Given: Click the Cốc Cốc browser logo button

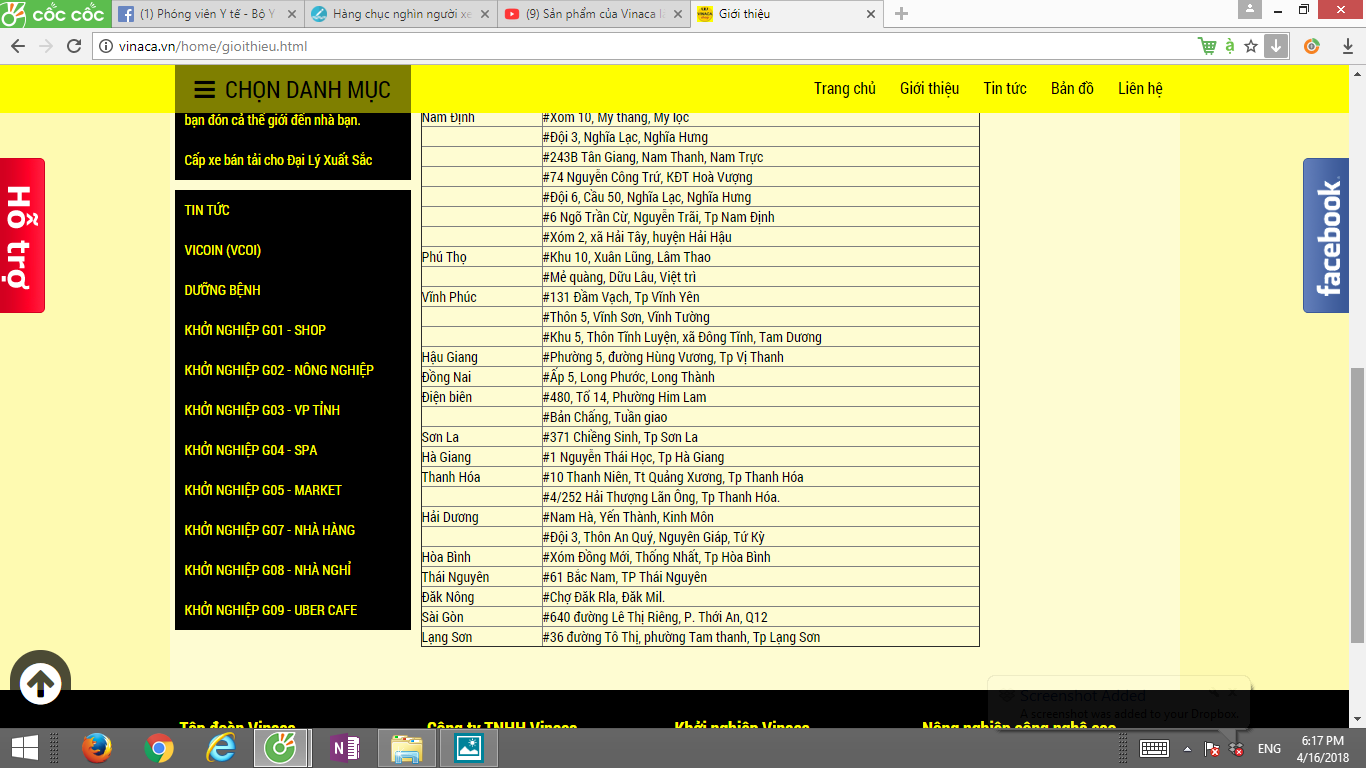Looking at the screenshot, I should point(53,14).
